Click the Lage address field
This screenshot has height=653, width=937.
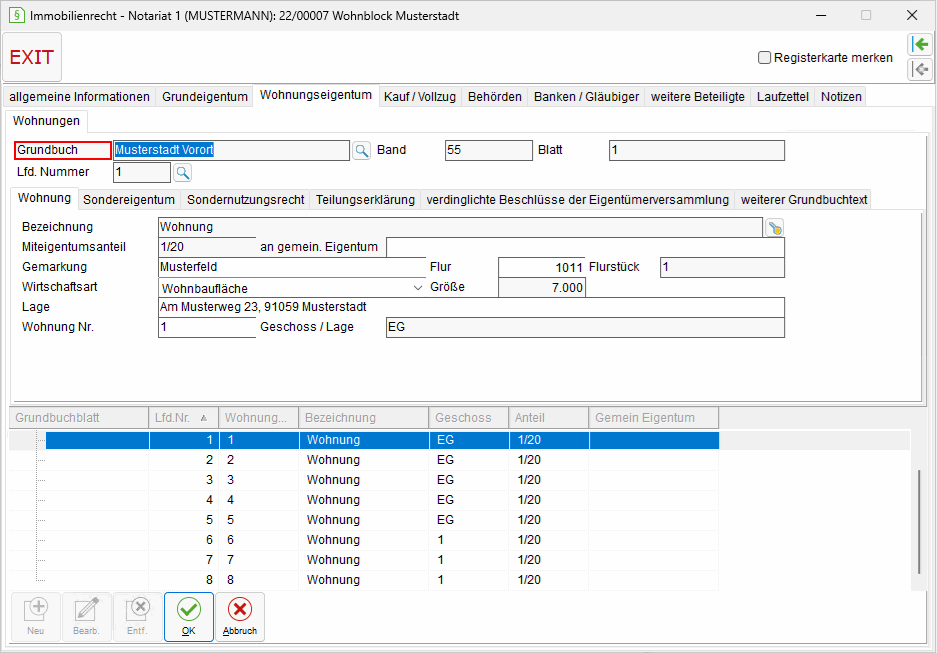point(471,307)
